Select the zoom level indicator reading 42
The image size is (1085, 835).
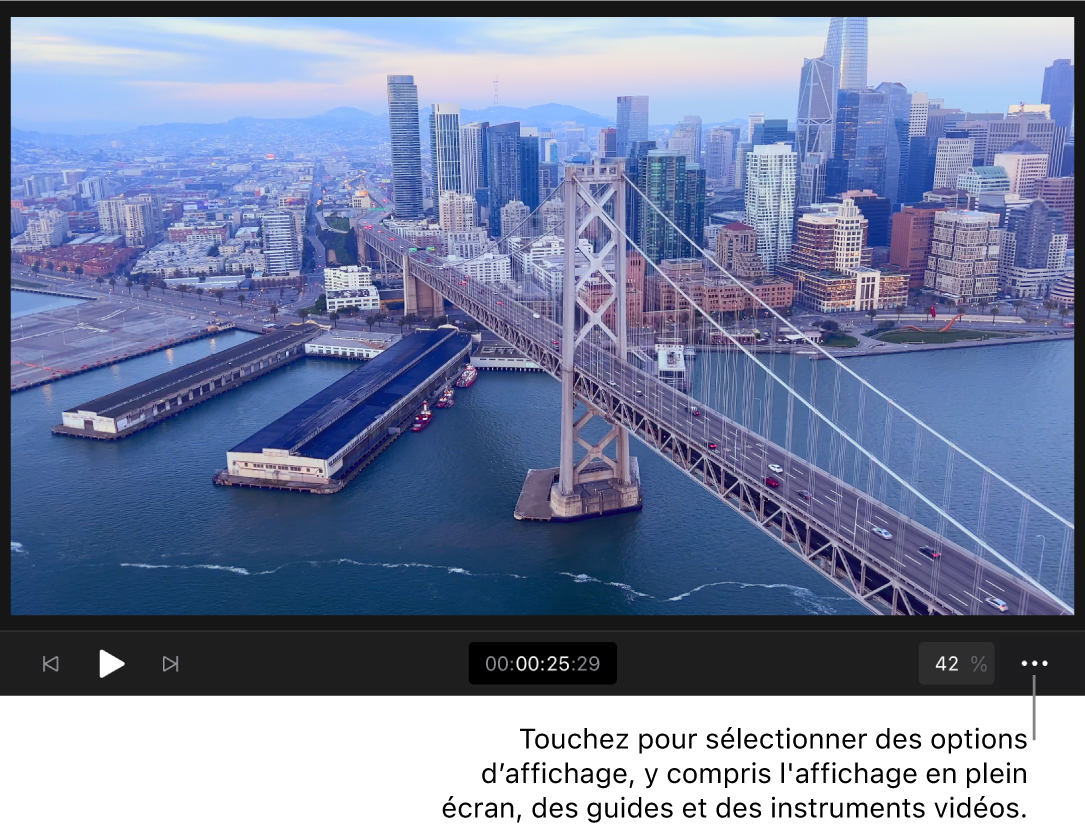click(x=956, y=663)
